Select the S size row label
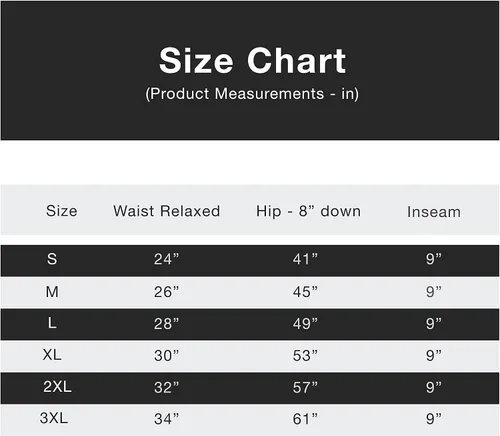 click(x=52, y=259)
